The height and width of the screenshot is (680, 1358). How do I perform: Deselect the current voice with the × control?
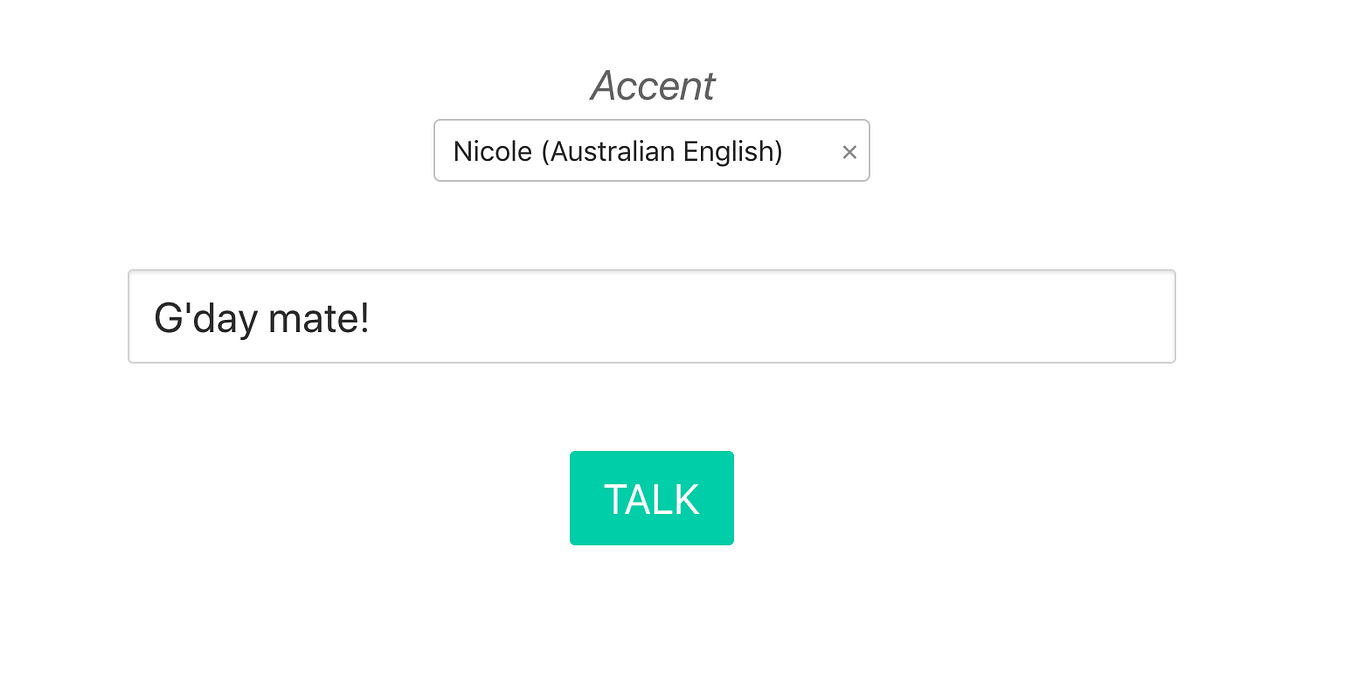coord(849,151)
